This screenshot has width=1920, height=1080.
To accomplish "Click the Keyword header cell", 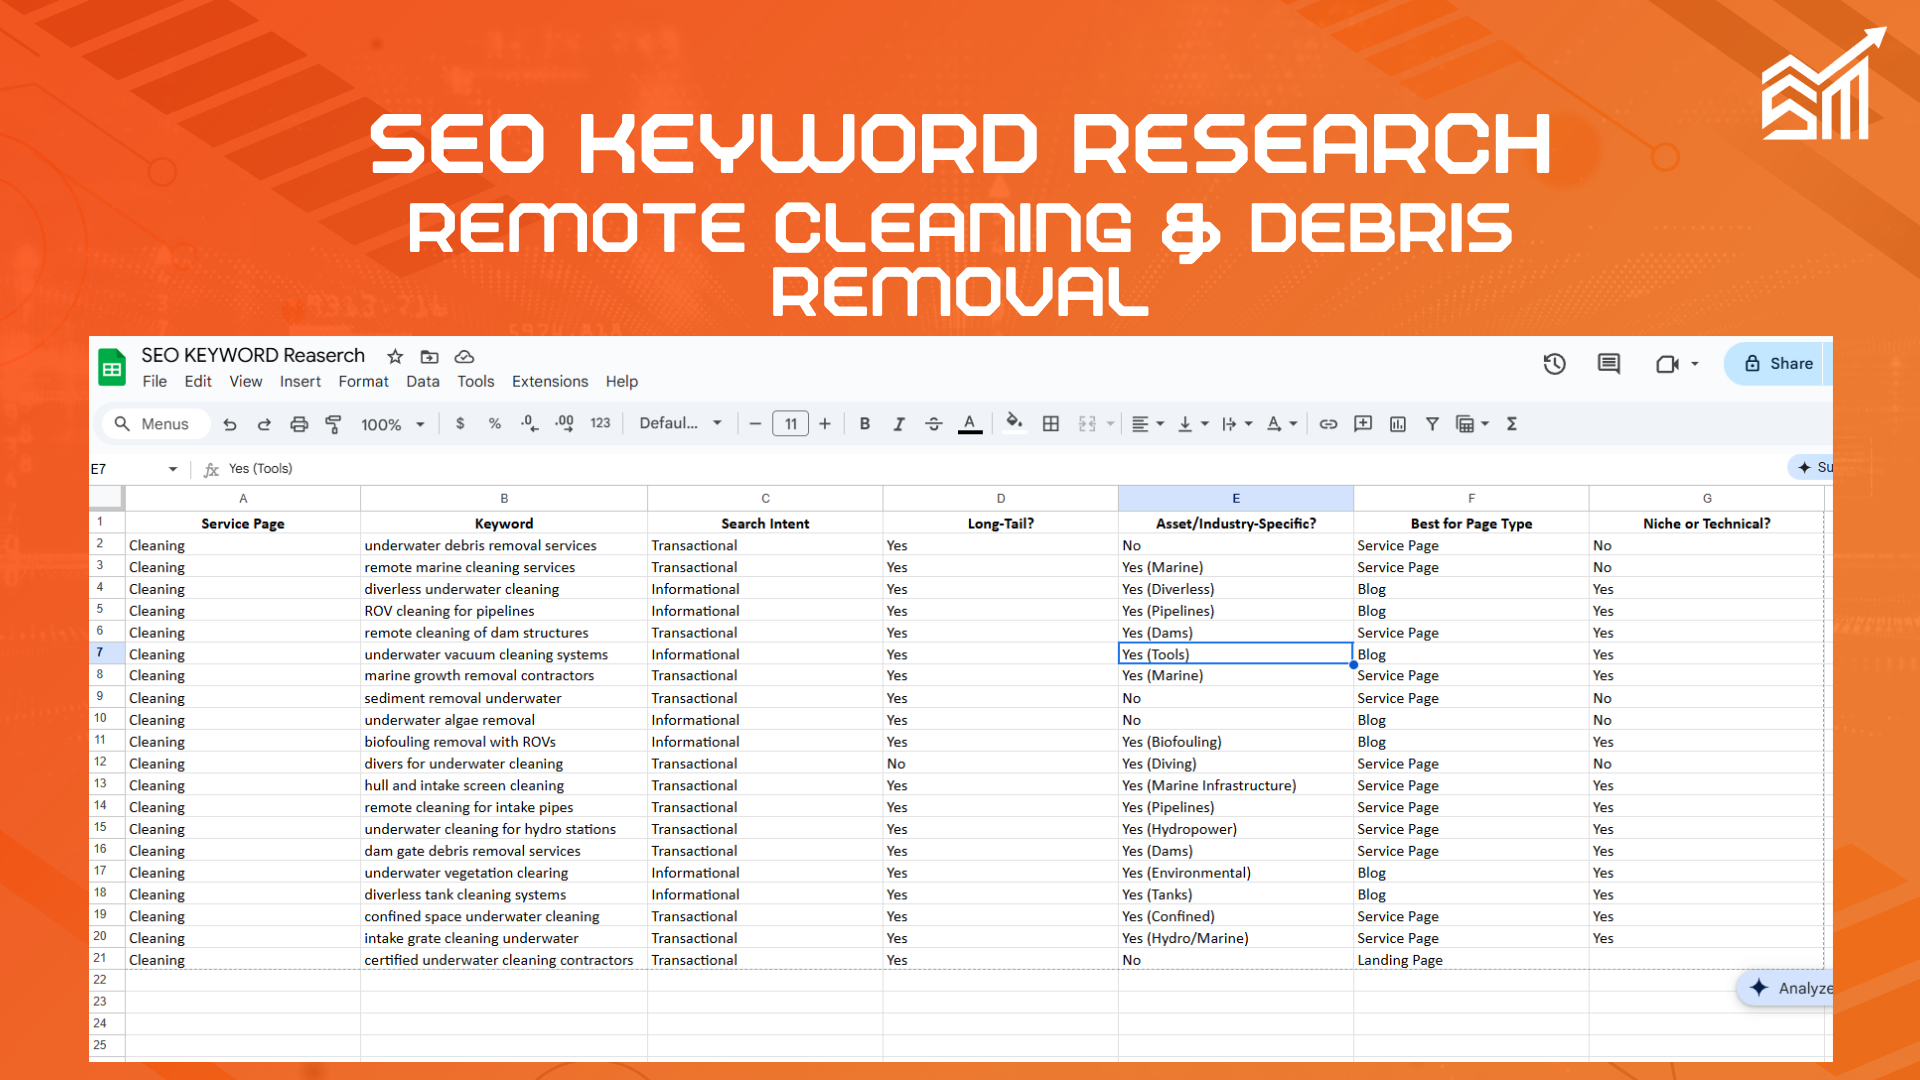I will (504, 523).
